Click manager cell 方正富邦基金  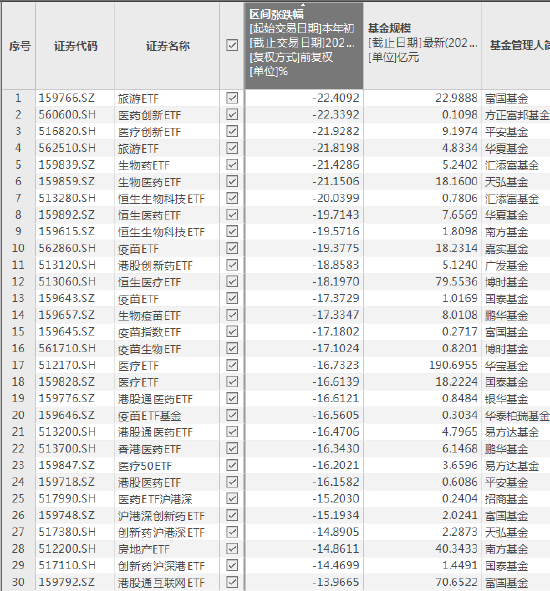517,115
